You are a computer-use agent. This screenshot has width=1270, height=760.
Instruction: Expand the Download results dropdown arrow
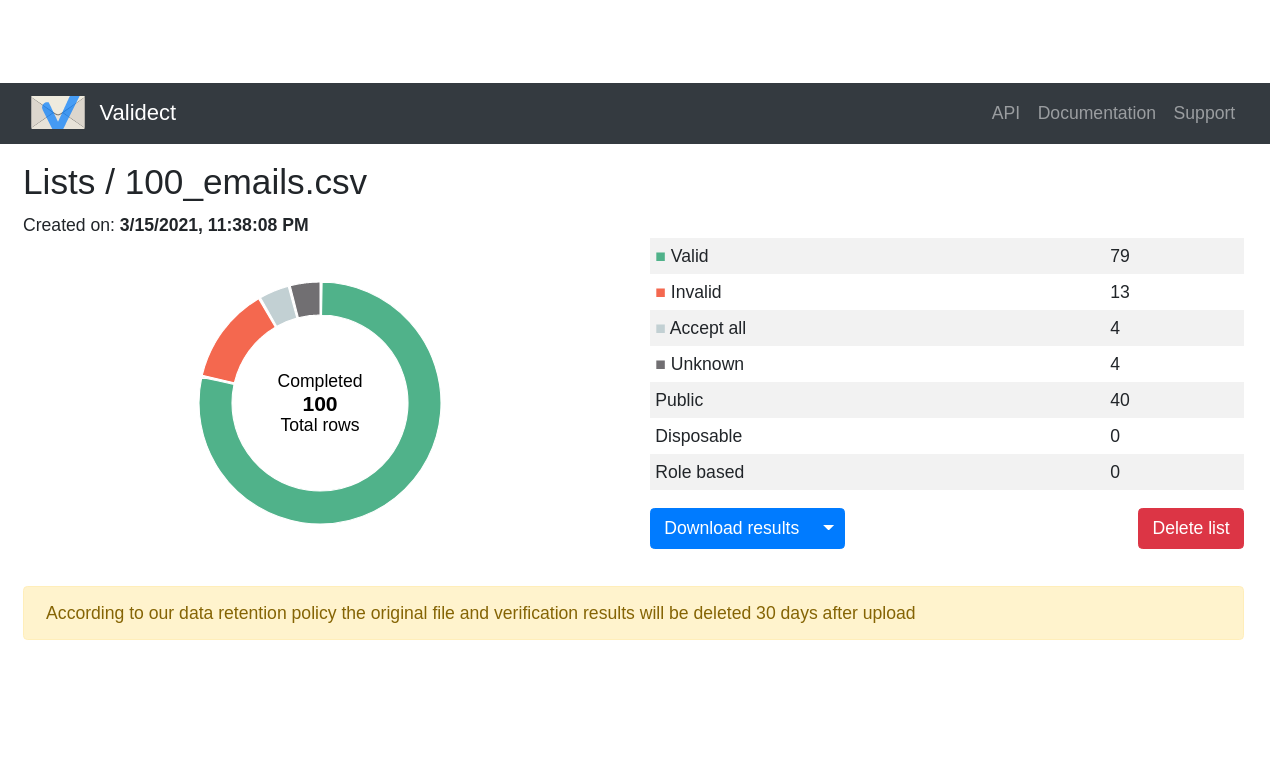click(828, 528)
